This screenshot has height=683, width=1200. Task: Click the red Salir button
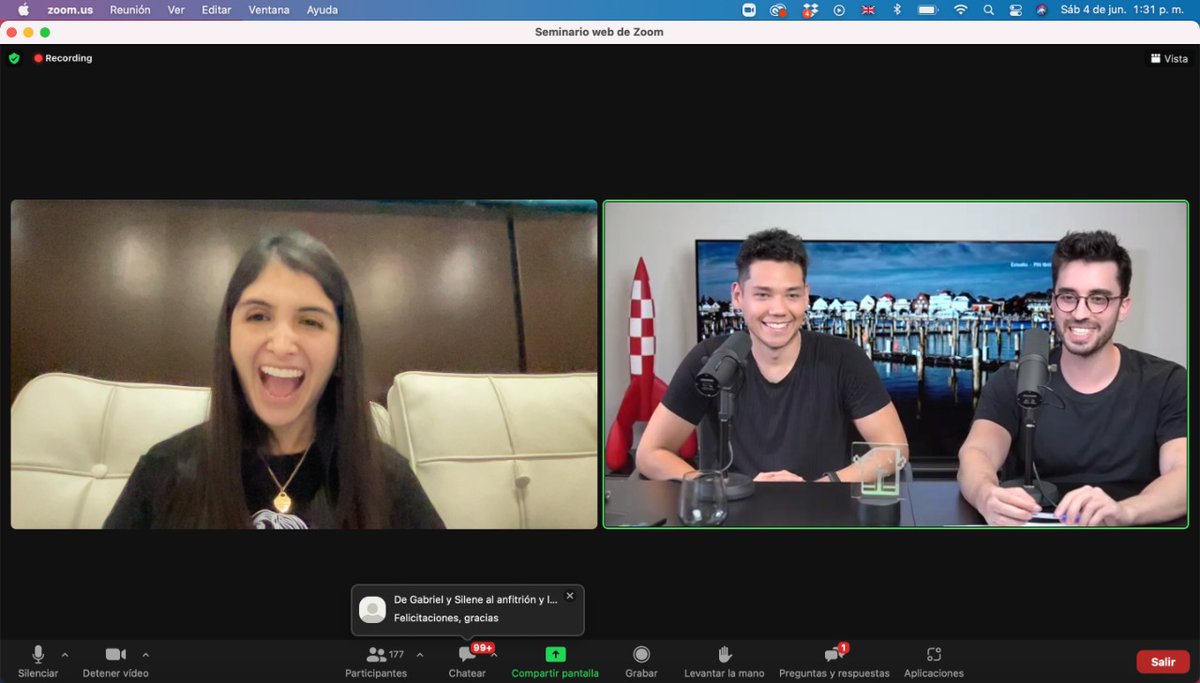(x=1163, y=661)
